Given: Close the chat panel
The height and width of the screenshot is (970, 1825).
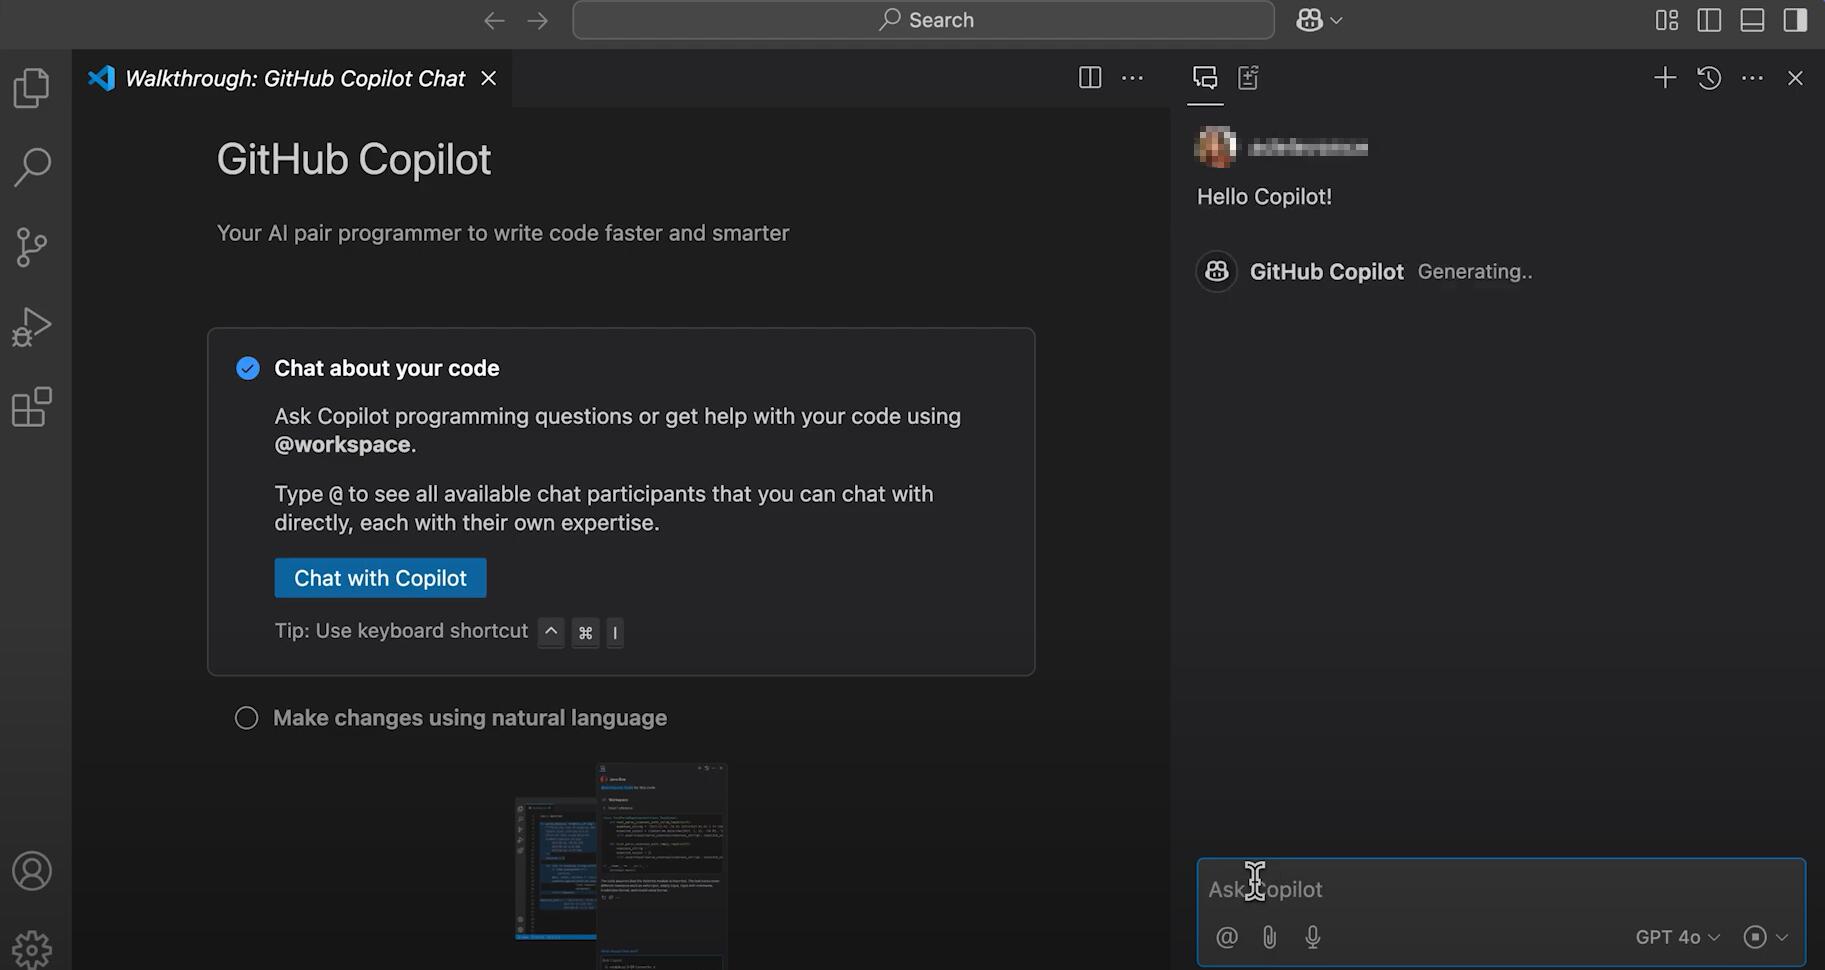Looking at the screenshot, I should 1795,78.
